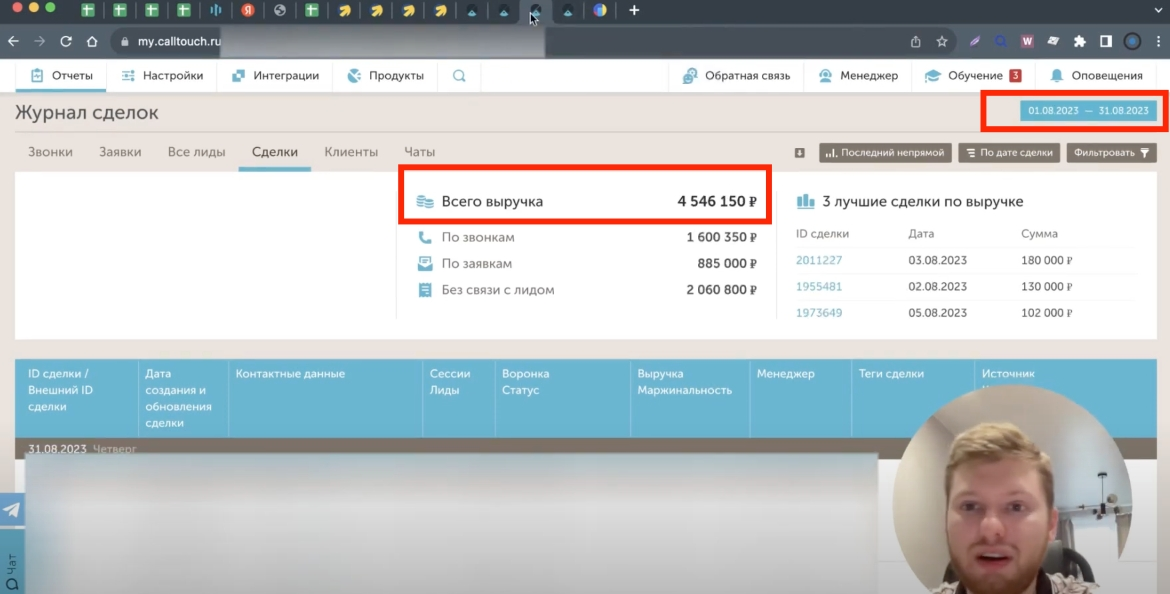Open the Менеджер menu item
Screen dimensions: 1170x594
pyautogui.click(x=858, y=75)
